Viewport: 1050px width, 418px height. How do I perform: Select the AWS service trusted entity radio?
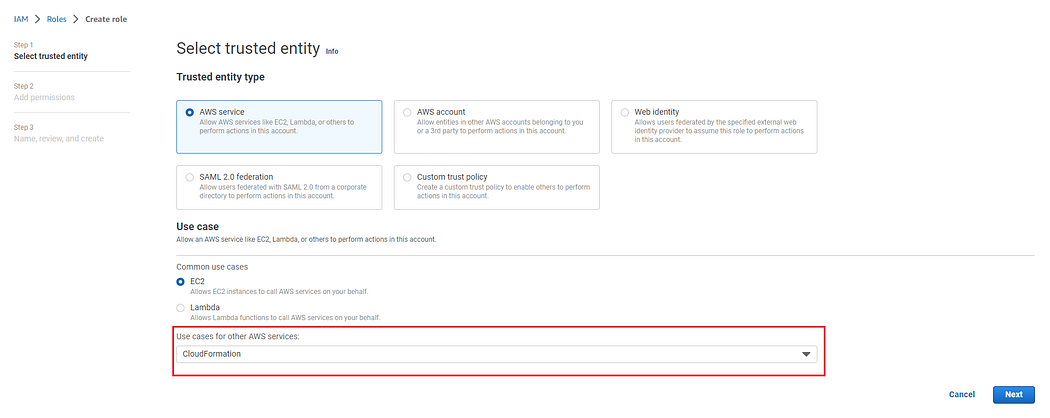[x=190, y=113]
